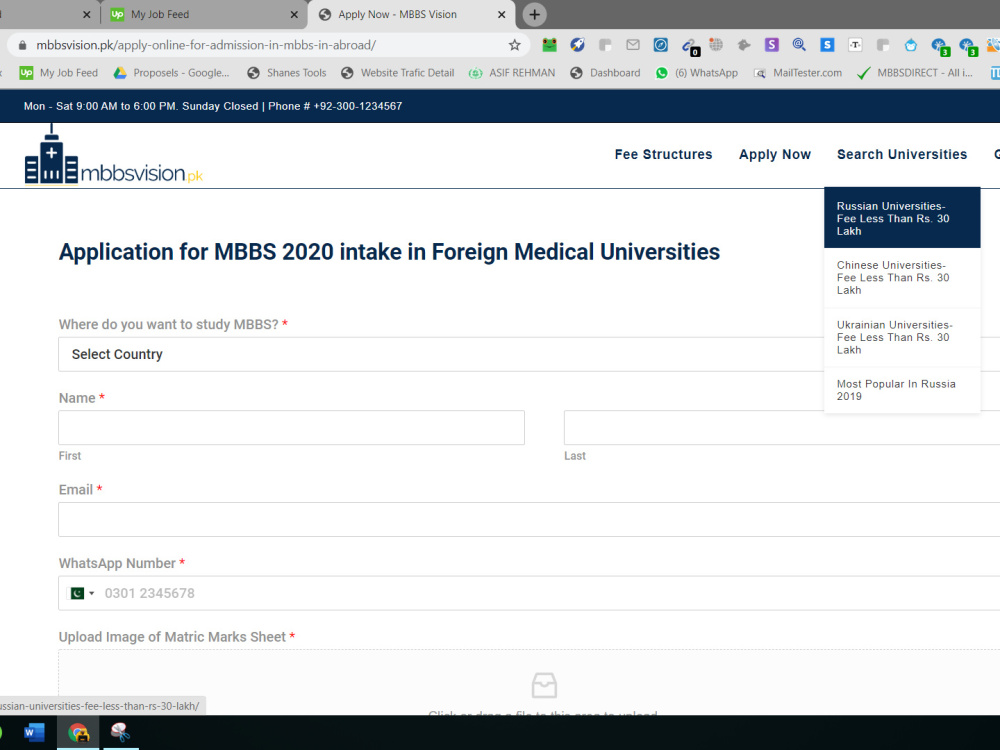This screenshot has height=750, width=1000.
Task: Bookmark this page with the star icon
Action: coord(514,45)
